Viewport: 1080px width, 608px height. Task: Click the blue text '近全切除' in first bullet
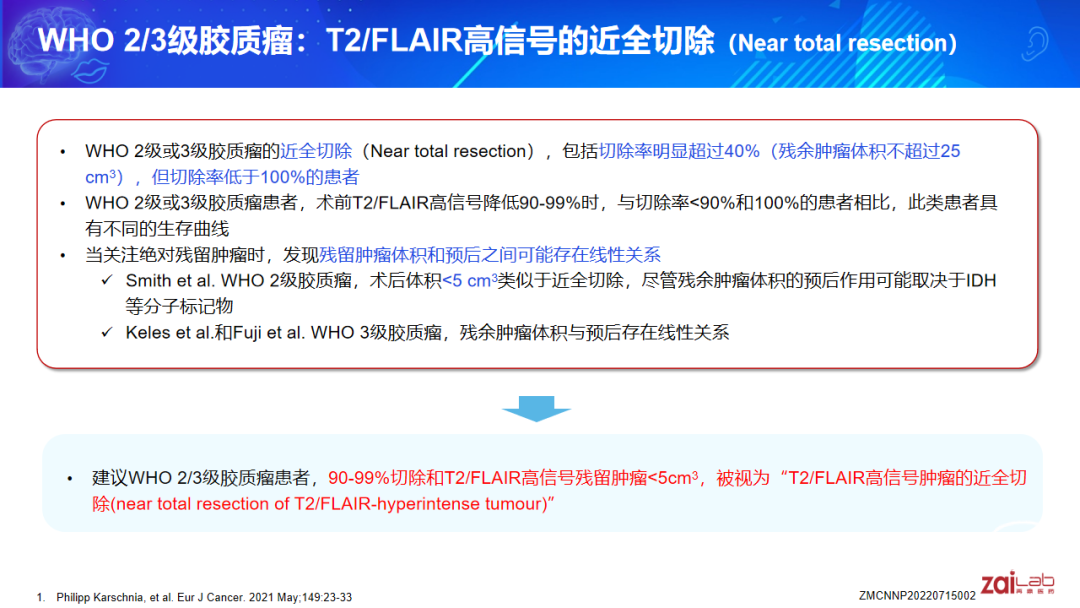click(x=316, y=151)
